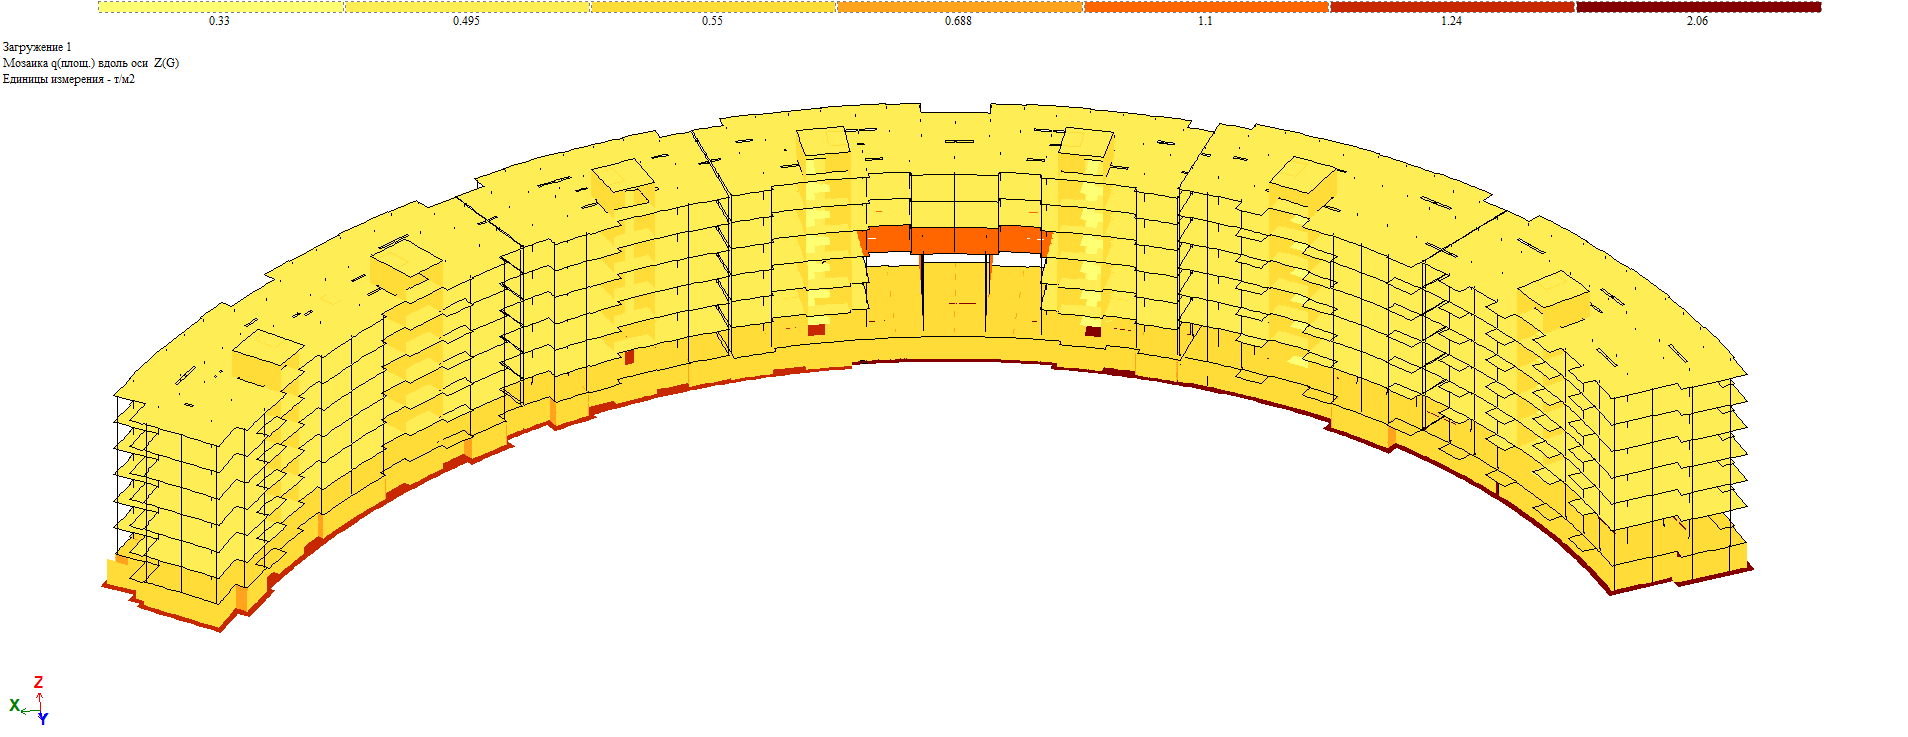Click the 2.06 dark red legend band

(x=1698, y=7)
